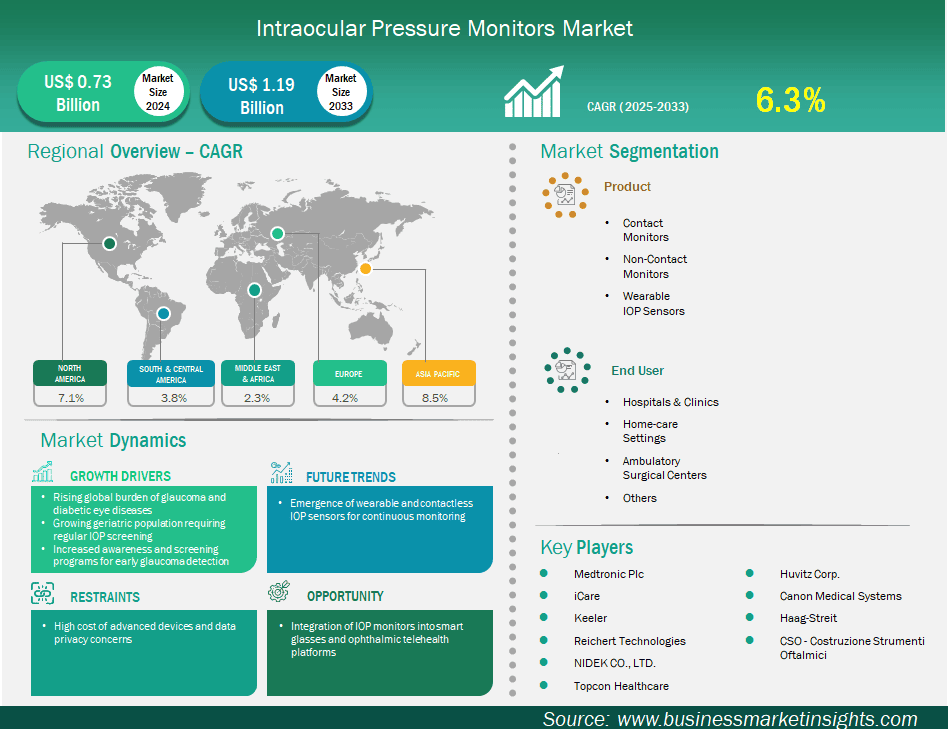Click the Asia Pacific 8.5% value box
The image size is (948, 744).
pyautogui.click(x=438, y=397)
